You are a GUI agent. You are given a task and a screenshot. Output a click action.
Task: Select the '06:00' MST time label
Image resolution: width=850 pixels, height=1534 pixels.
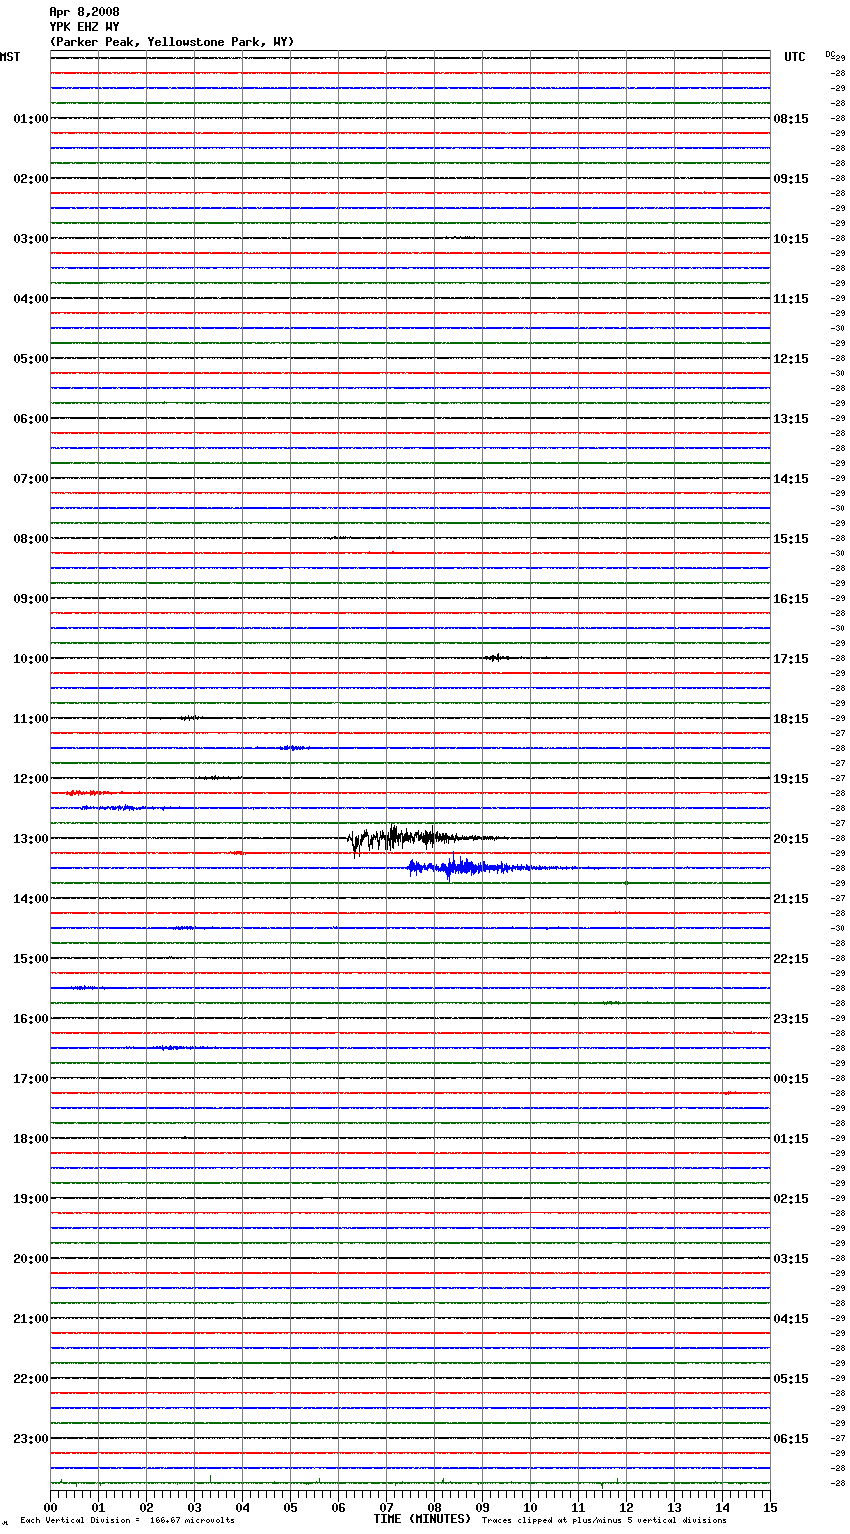pyautogui.click(x=31, y=419)
